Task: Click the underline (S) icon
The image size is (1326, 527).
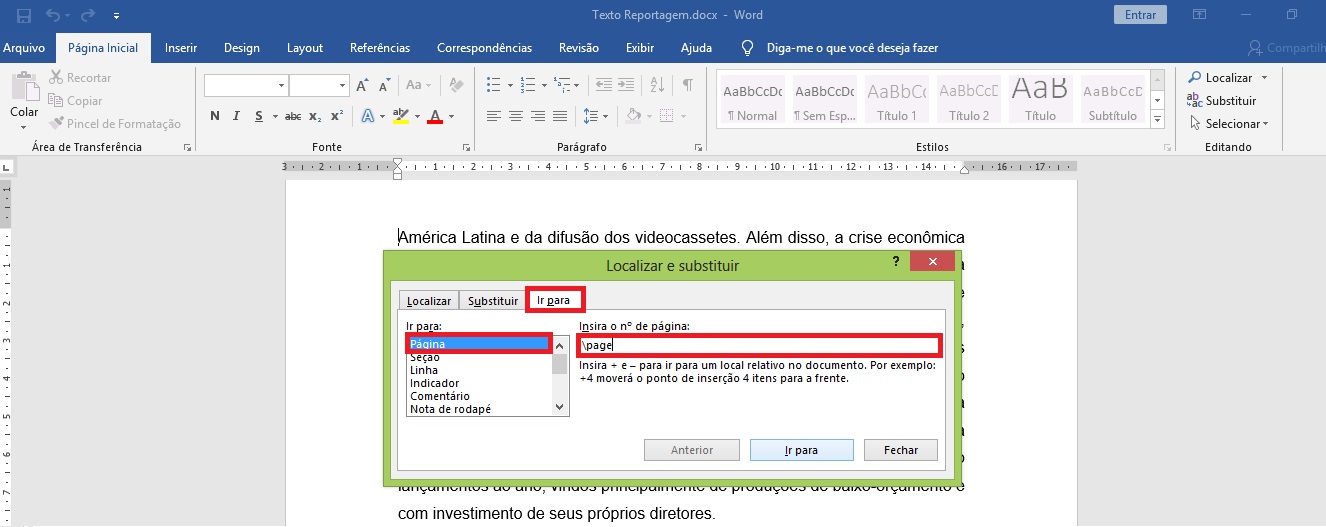Action: pyautogui.click(x=259, y=116)
